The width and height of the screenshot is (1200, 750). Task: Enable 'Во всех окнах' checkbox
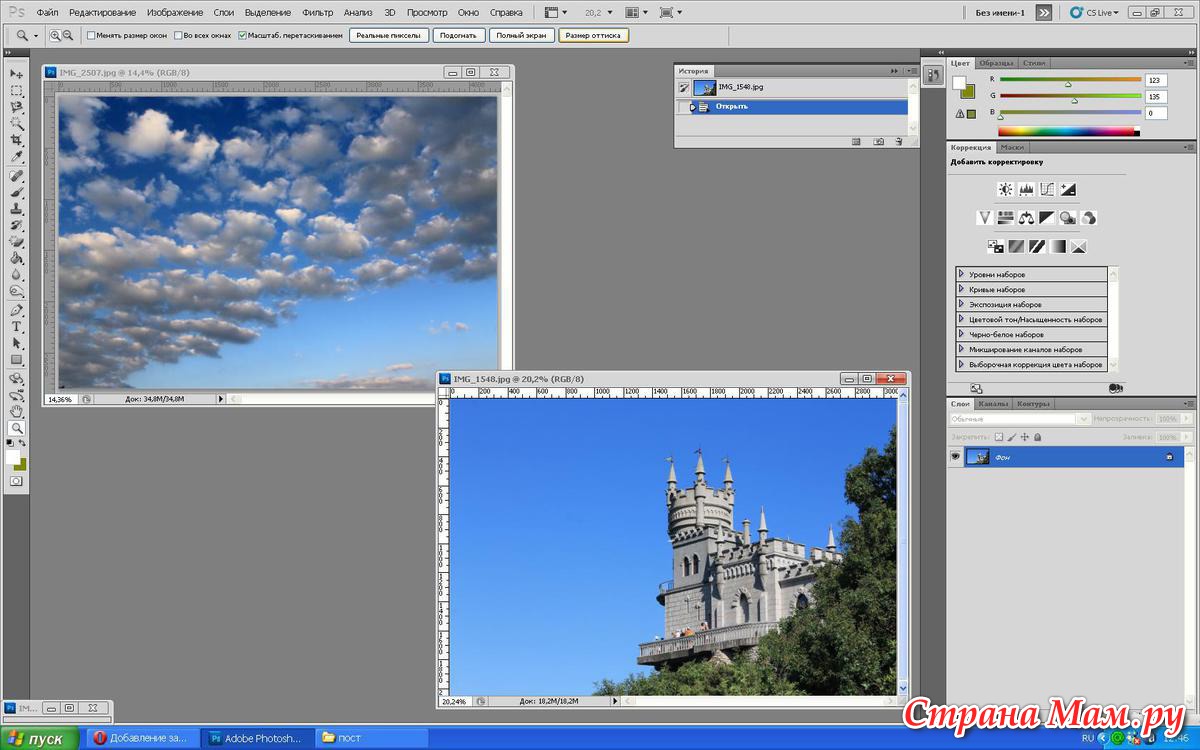(x=177, y=35)
